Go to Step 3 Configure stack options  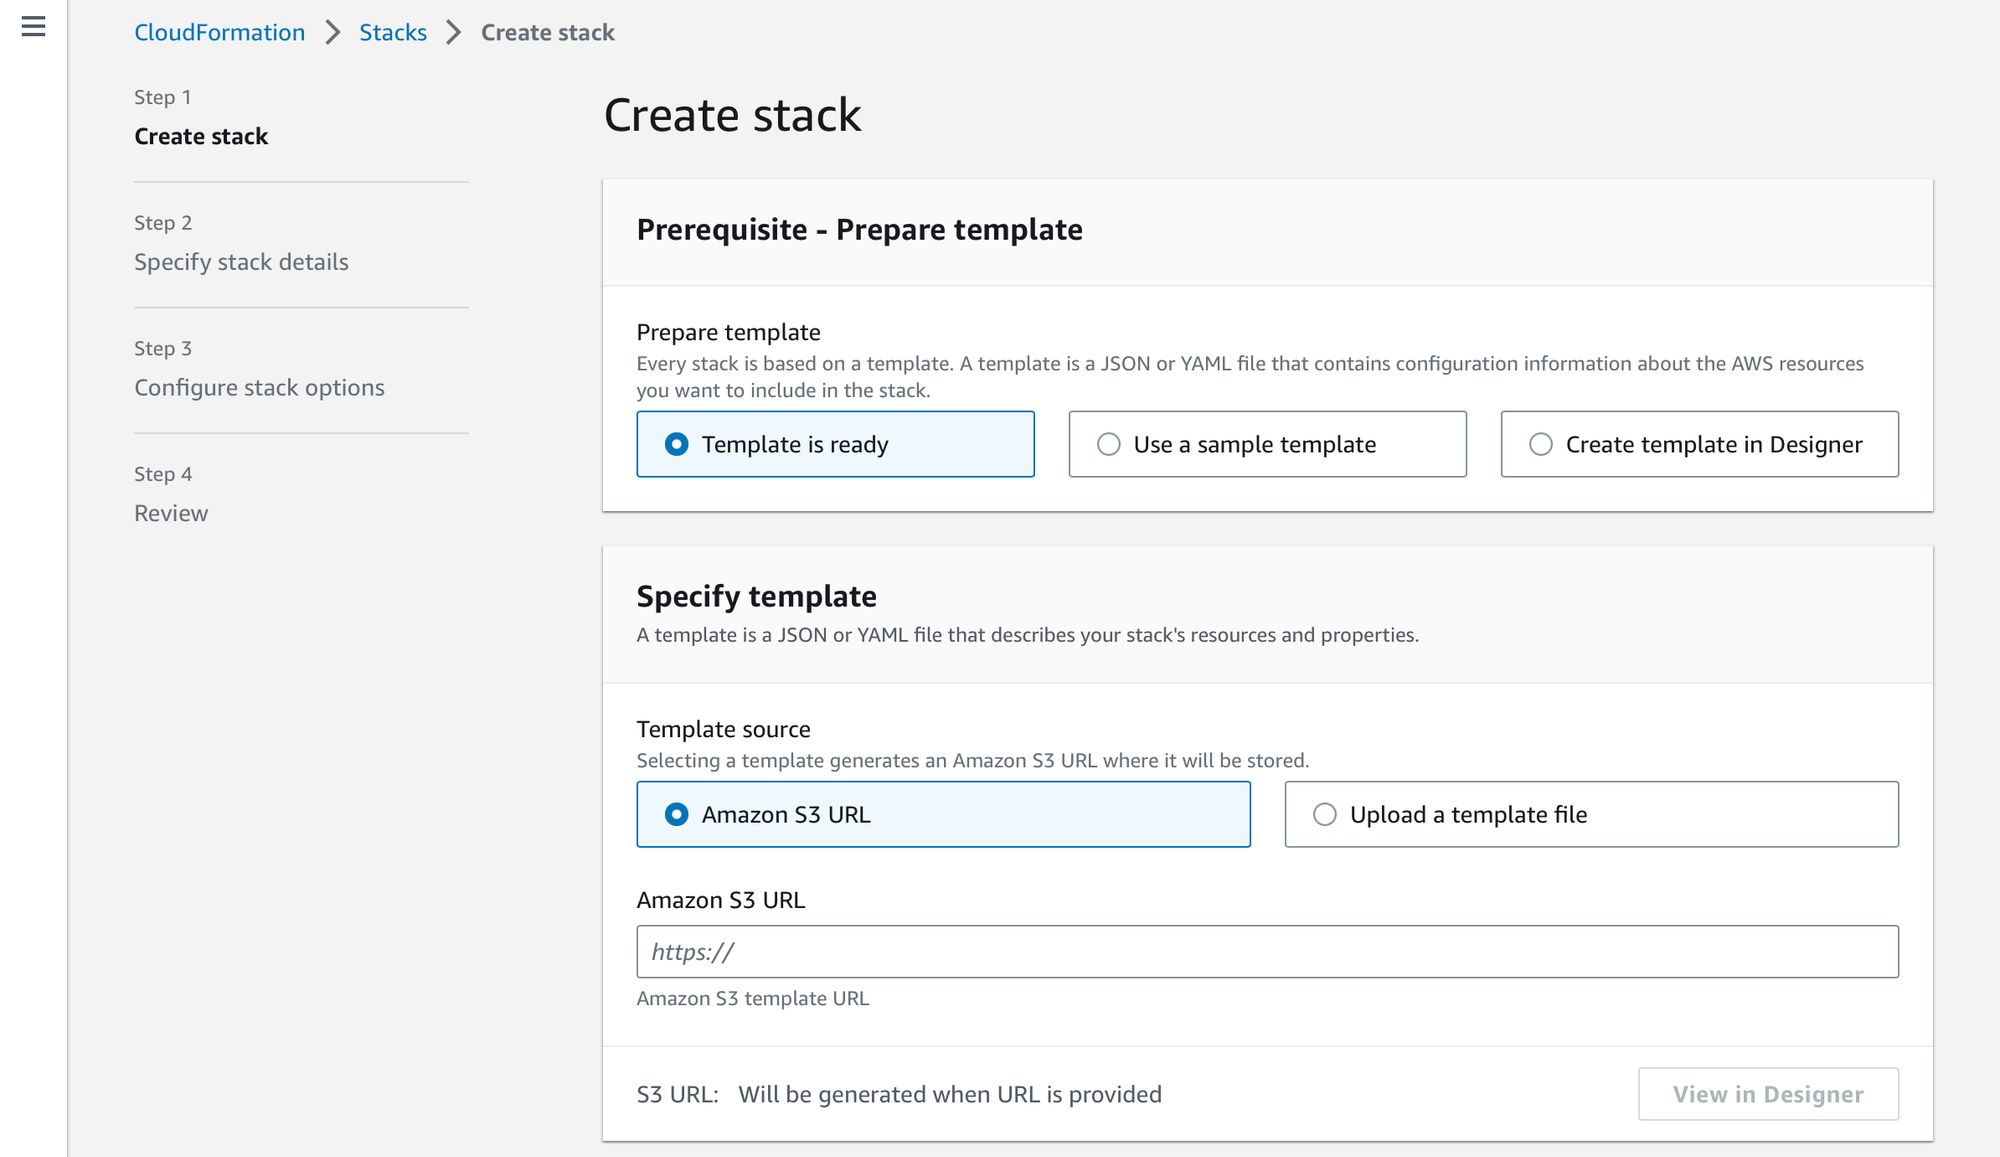pos(259,388)
